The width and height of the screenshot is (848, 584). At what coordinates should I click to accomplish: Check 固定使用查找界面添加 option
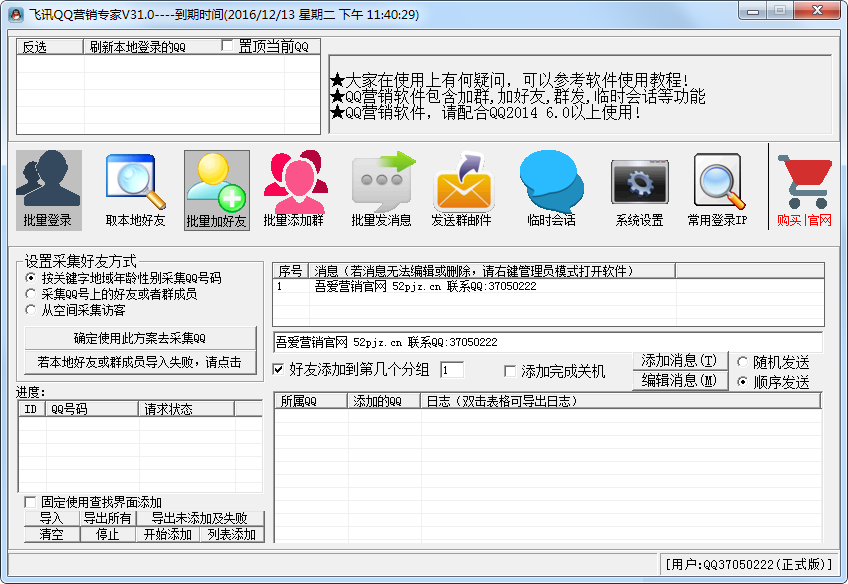[30, 502]
